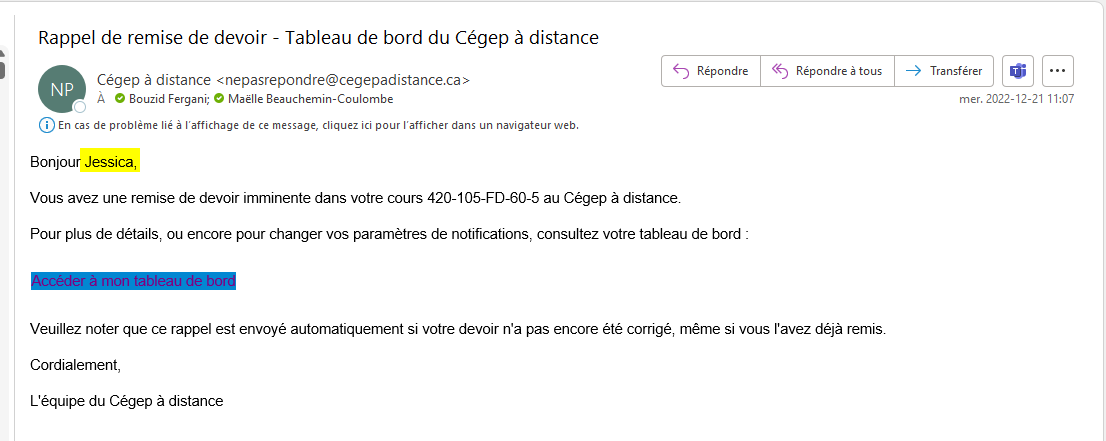The height and width of the screenshot is (441, 1106).
Task: Open message in web browser via info bar
Action: tap(318, 125)
